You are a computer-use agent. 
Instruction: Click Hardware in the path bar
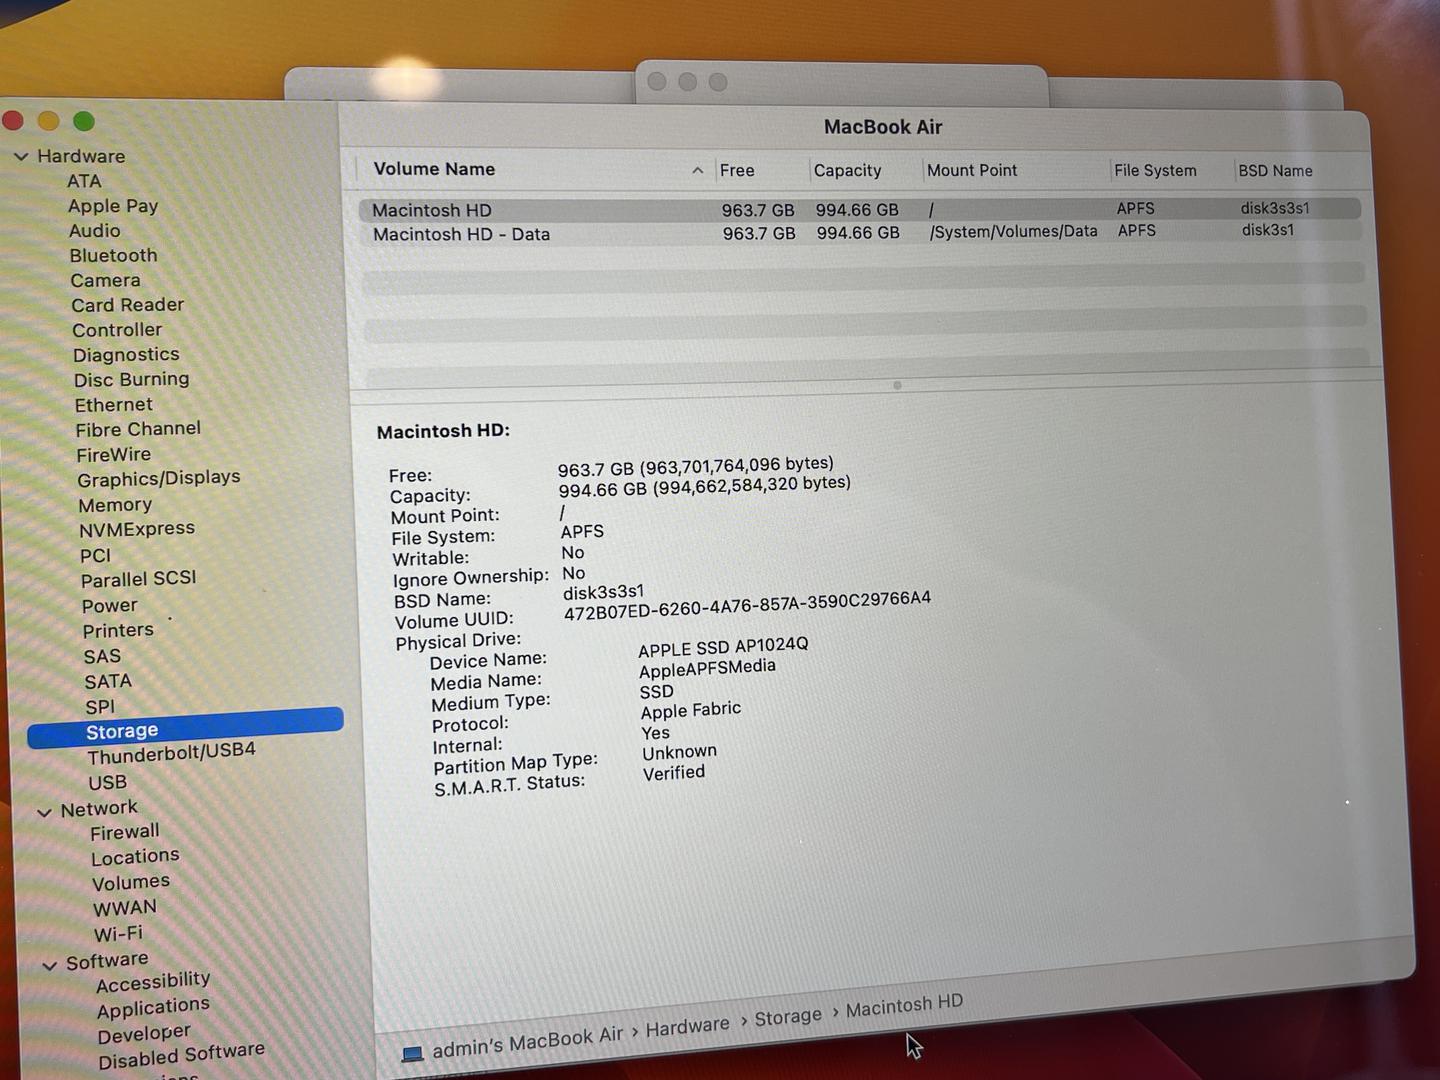(x=687, y=1027)
